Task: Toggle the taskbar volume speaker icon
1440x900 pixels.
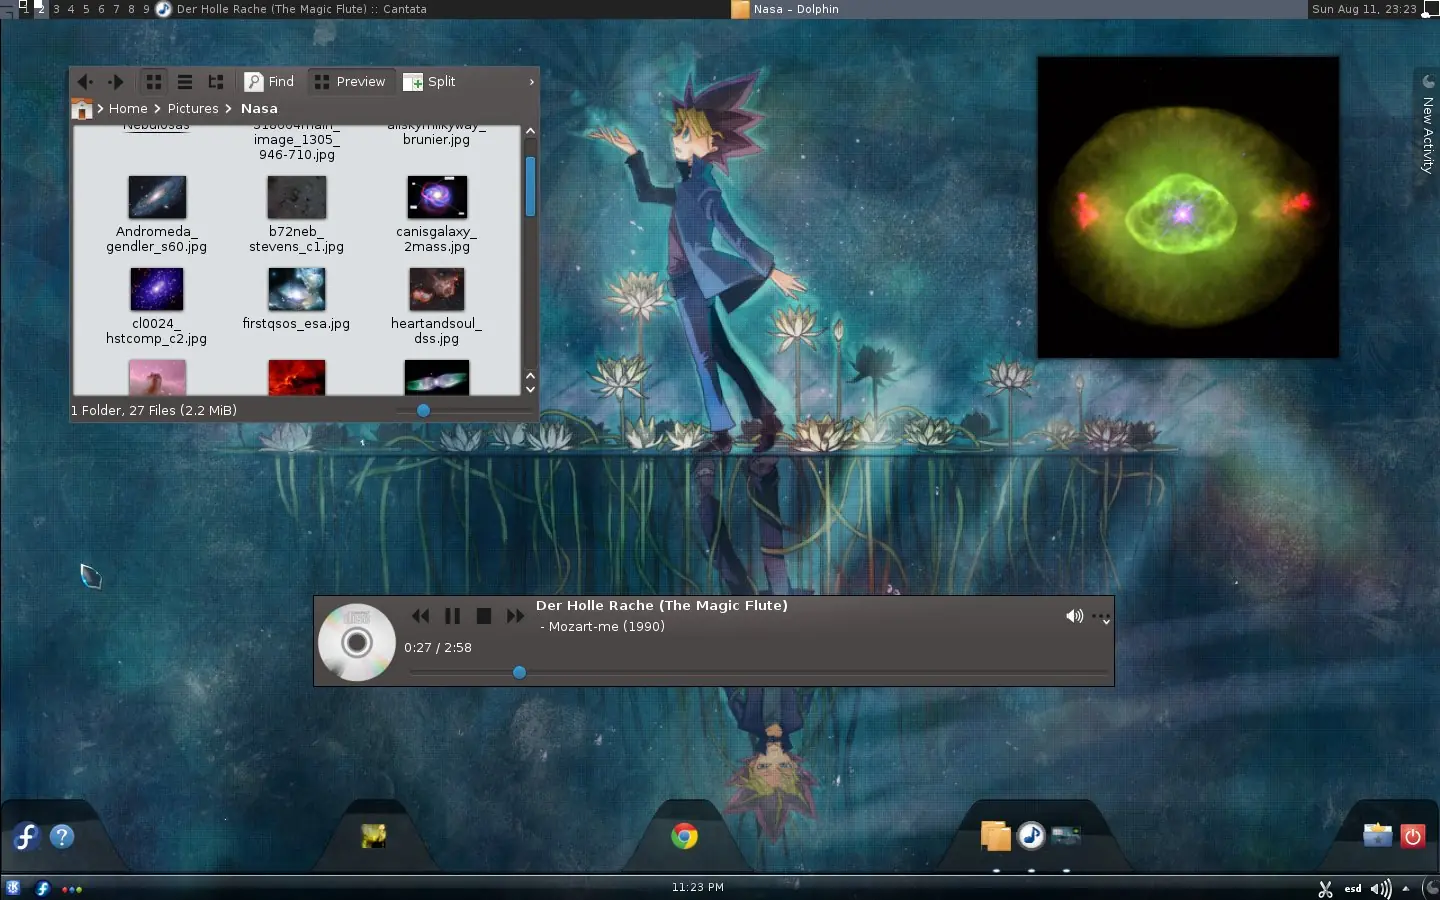Action: point(1381,888)
